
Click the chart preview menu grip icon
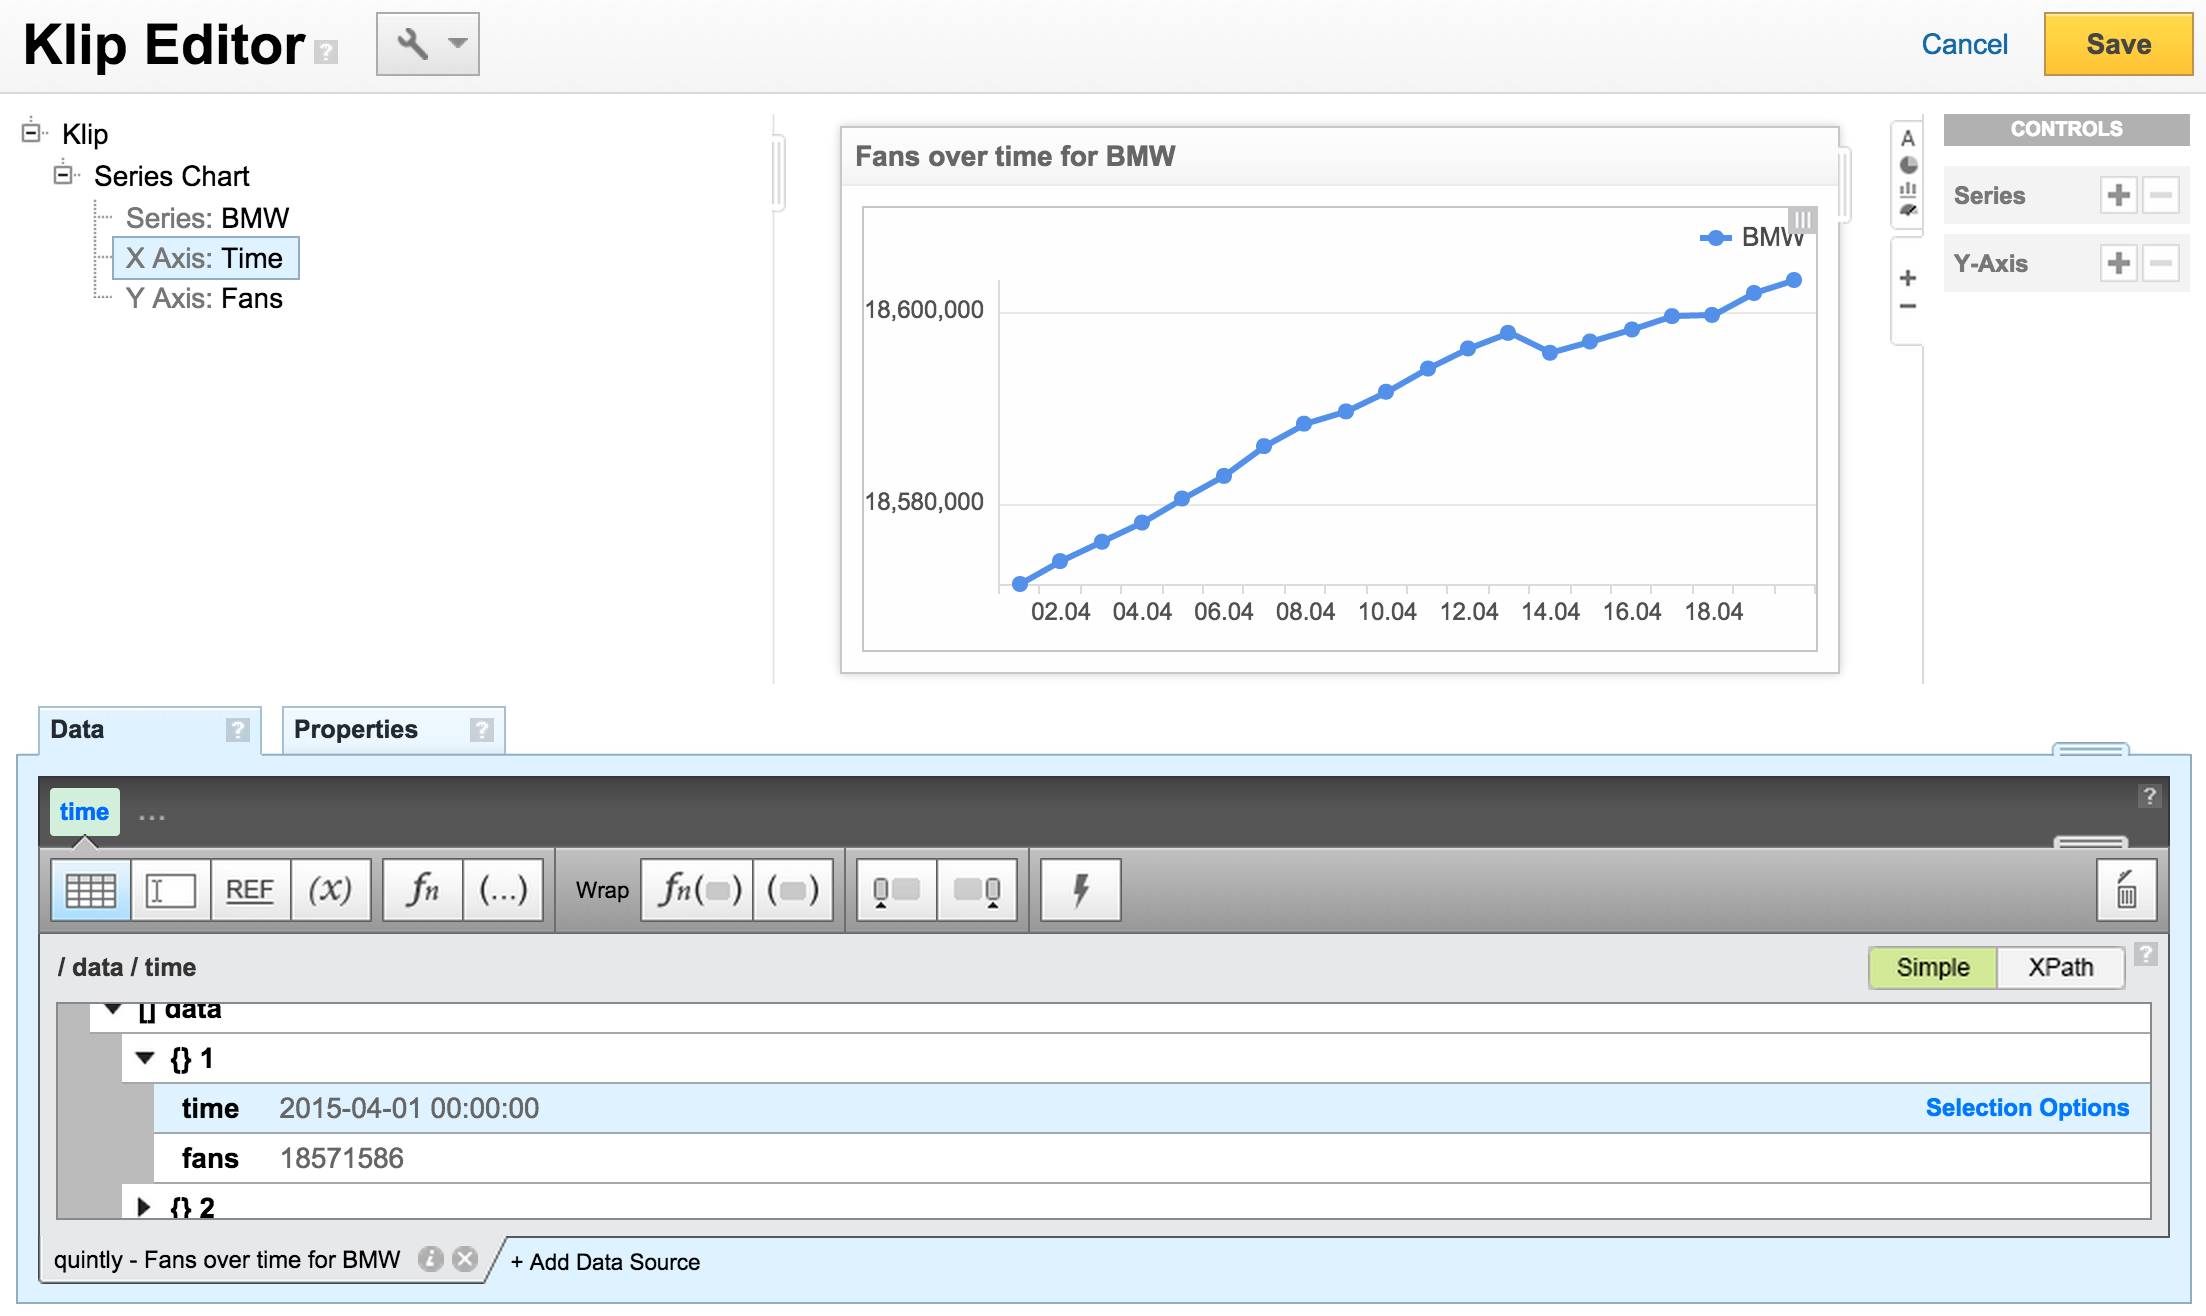(x=1802, y=219)
